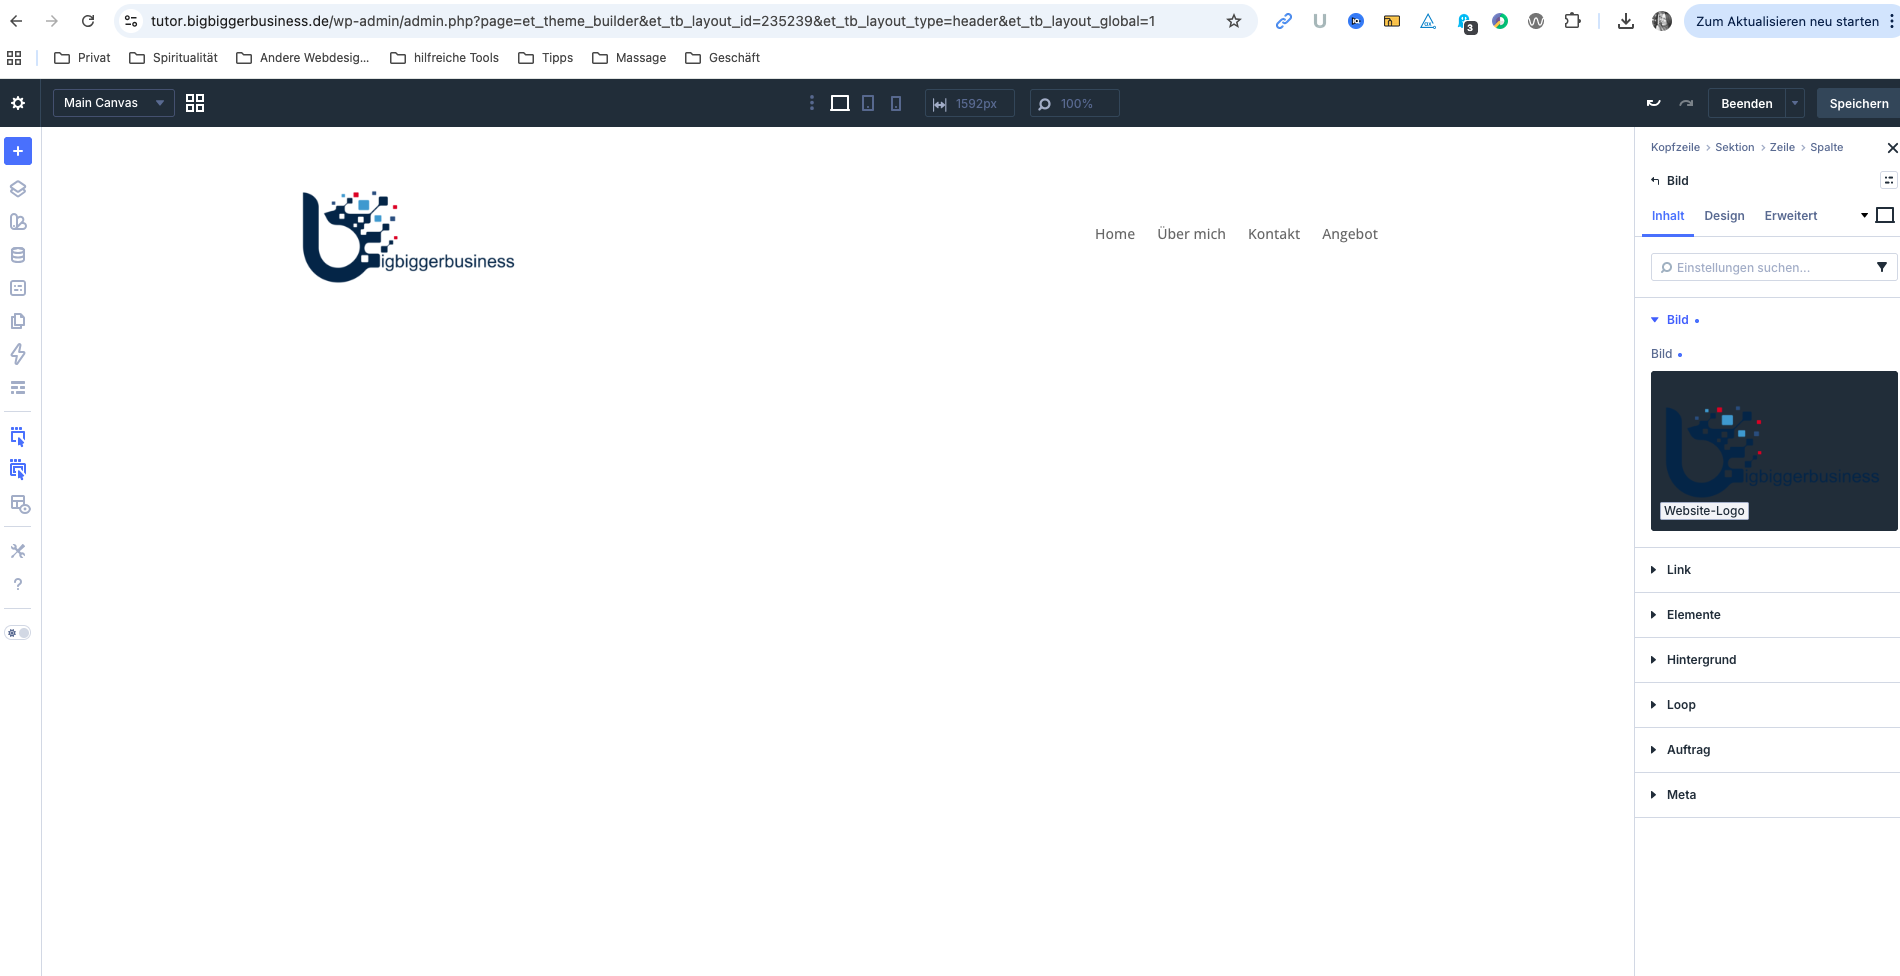Click the Kontakt menu item
Screen dimensions: 1900x976
pyautogui.click(x=1274, y=234)
